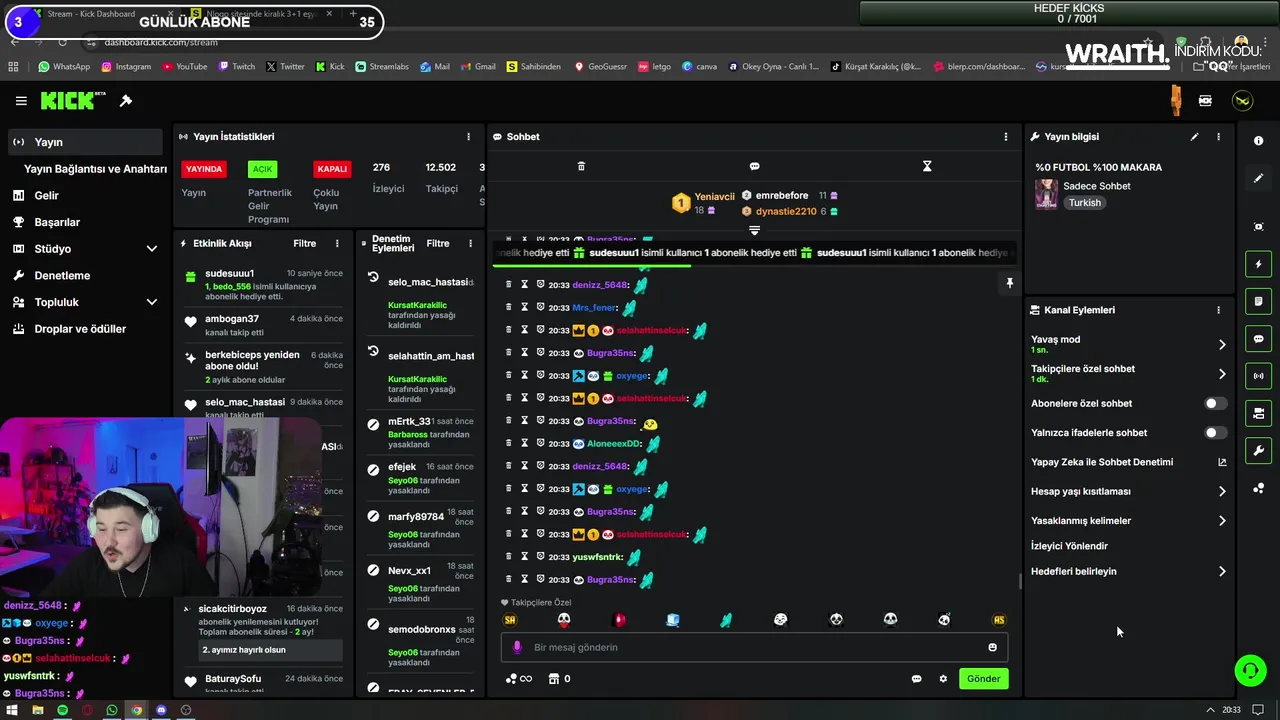Screen dimensions: 1280x720
Task: Open ambogan37 entry in activity feed
Action: [264, 325]
